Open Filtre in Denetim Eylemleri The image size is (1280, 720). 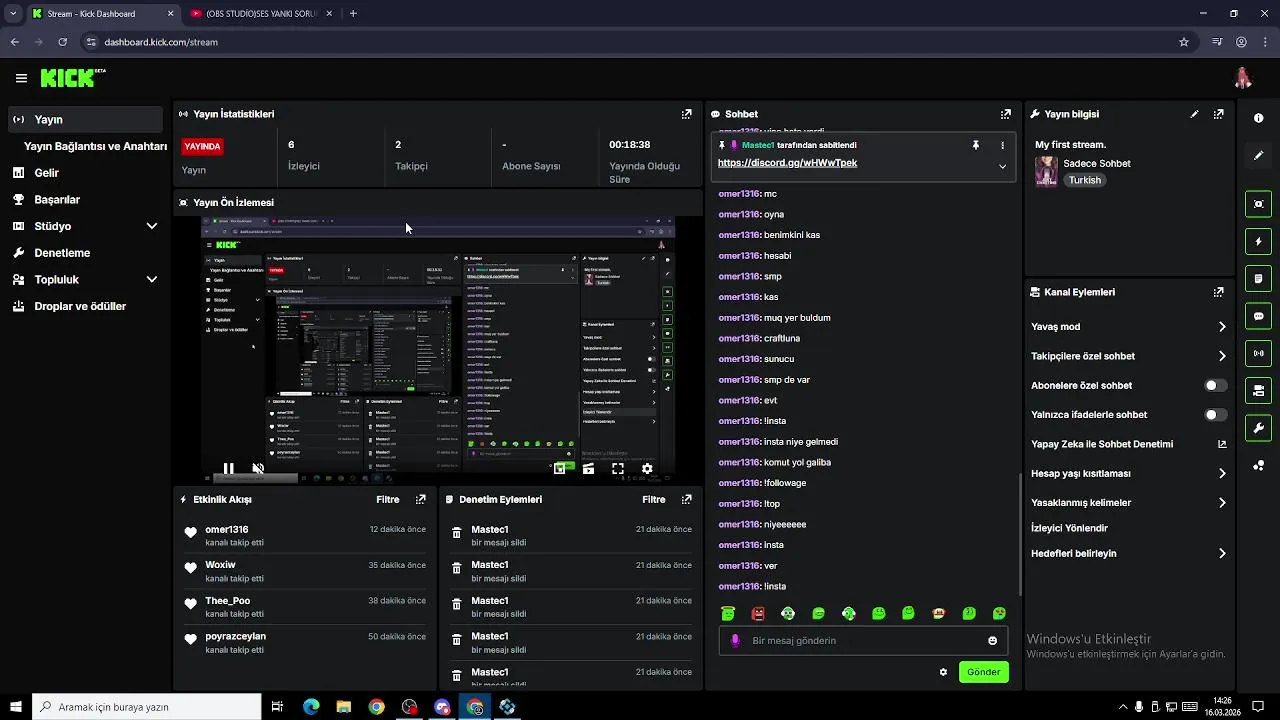(654, 499)
